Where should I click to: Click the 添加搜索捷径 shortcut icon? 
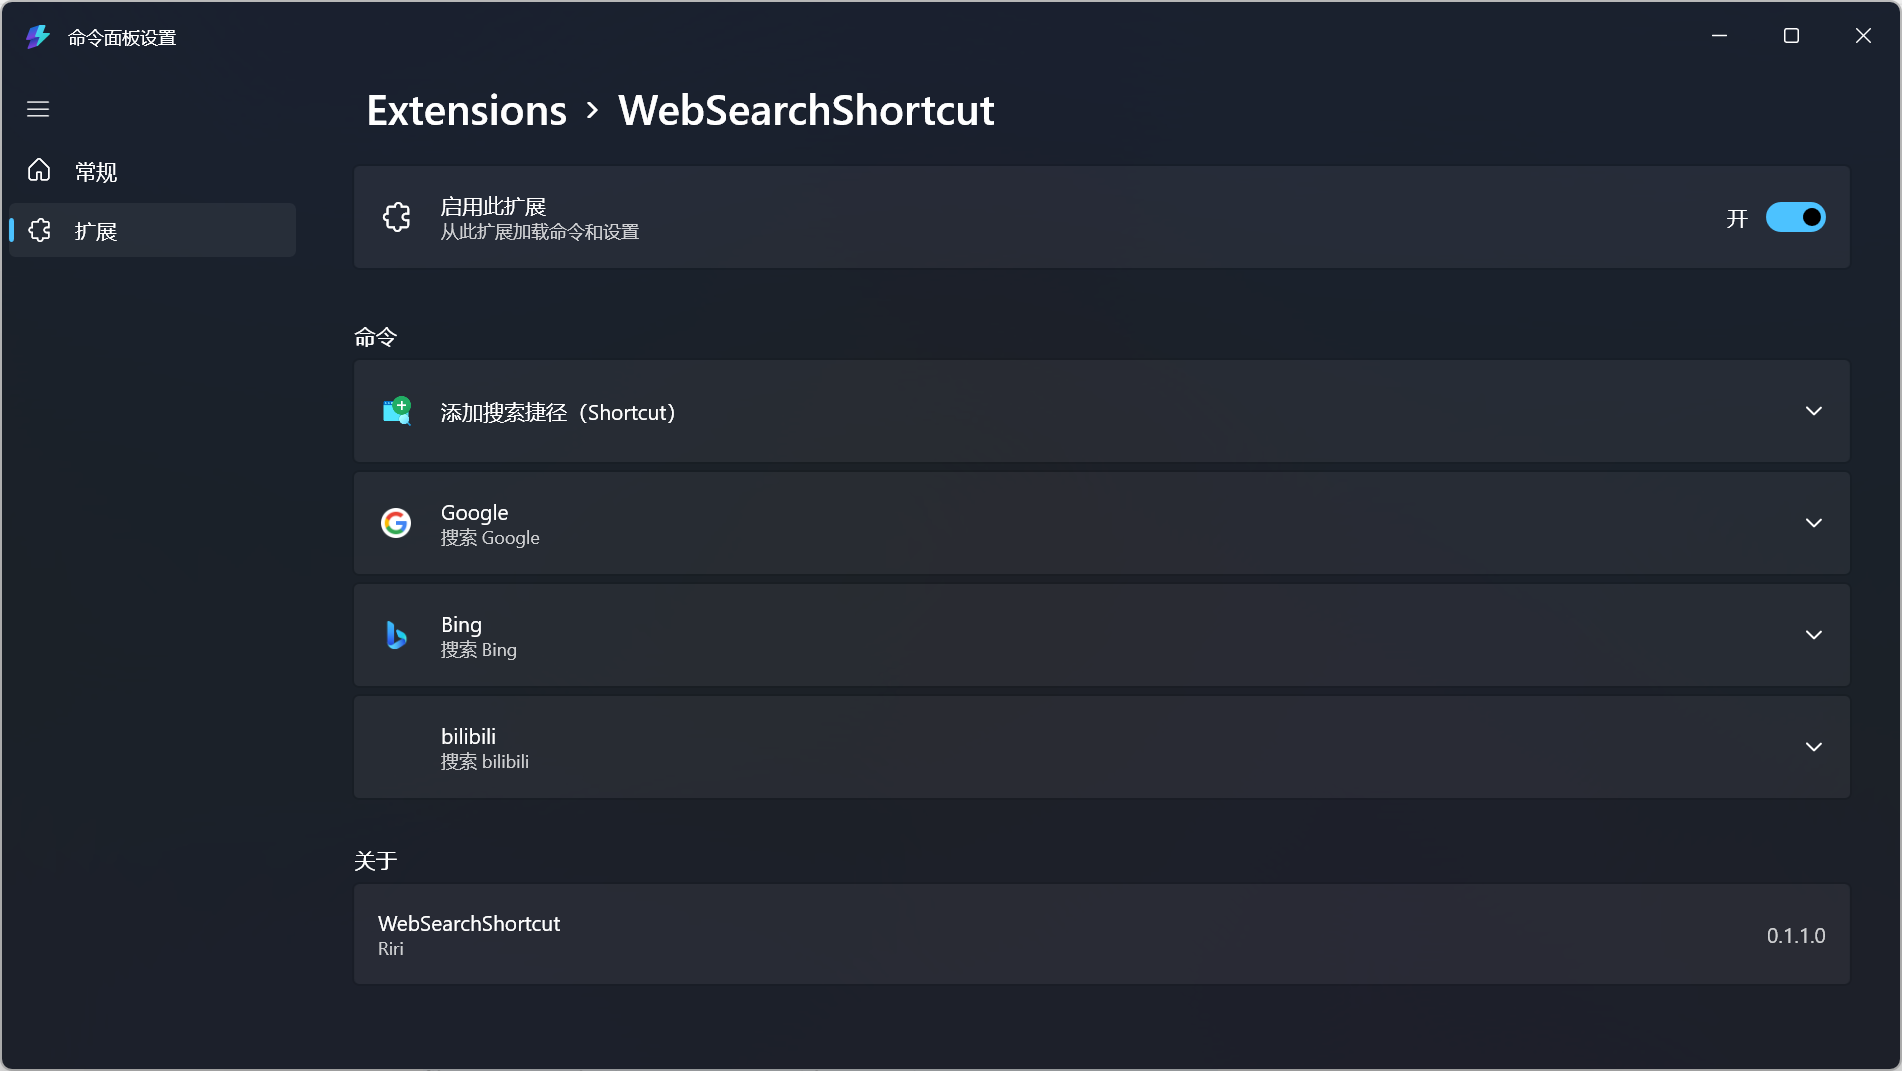[x=397, y=411]
